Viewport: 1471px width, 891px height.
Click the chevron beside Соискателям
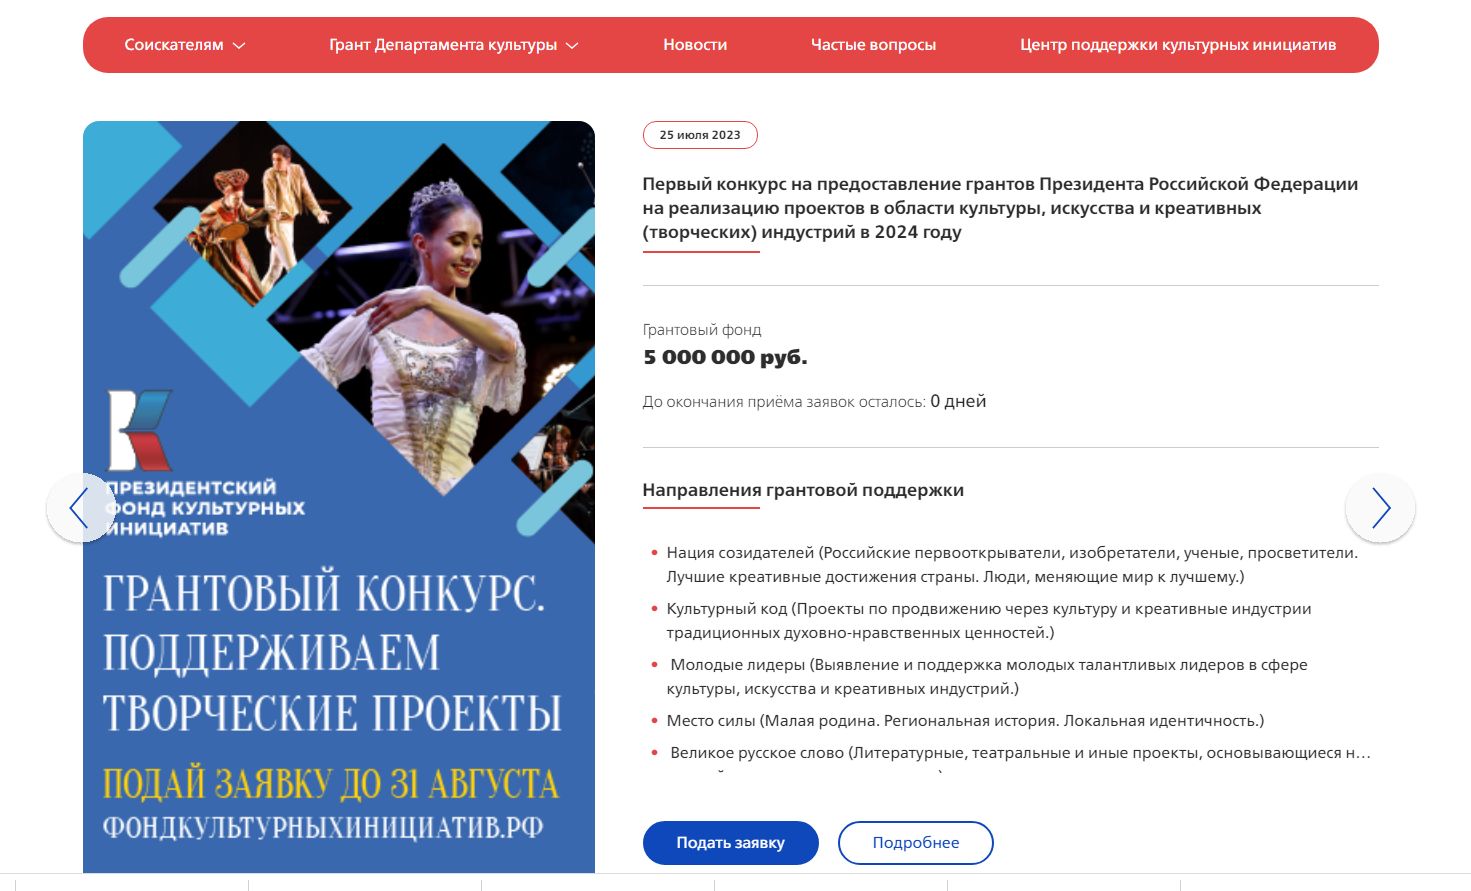[x=239, y=46]
